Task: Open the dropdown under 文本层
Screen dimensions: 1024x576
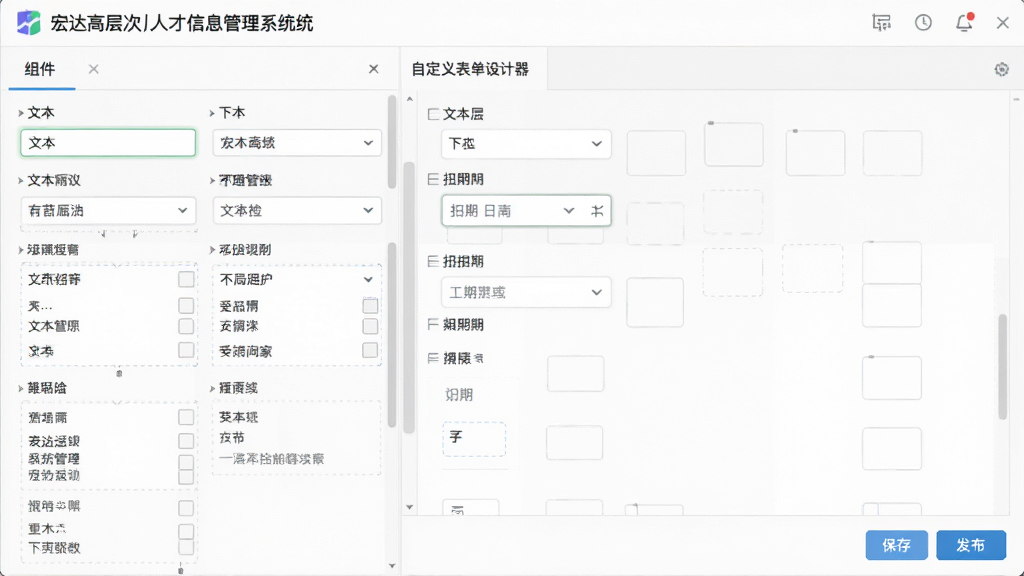Action: [526, 144]
